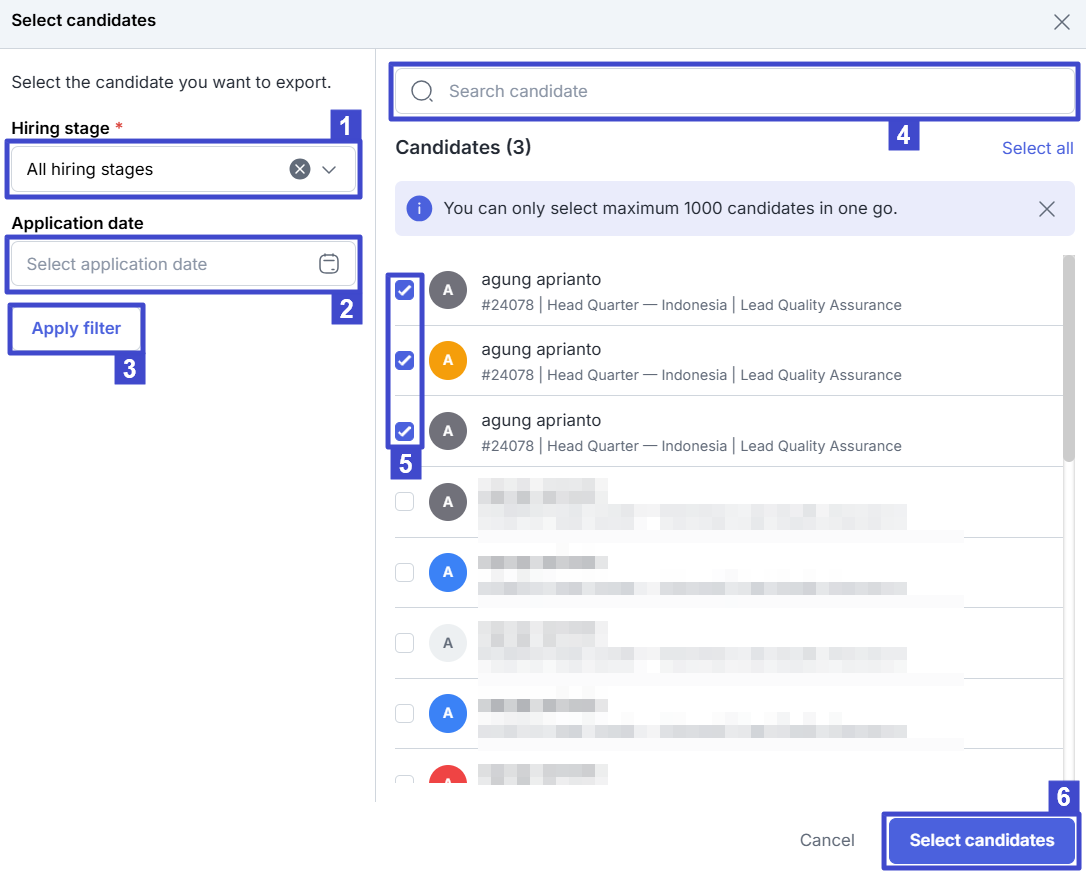Uncheck the third agung aprianto checkbox
Screen dimensions: 1086x875
click(x=404, y=431)
